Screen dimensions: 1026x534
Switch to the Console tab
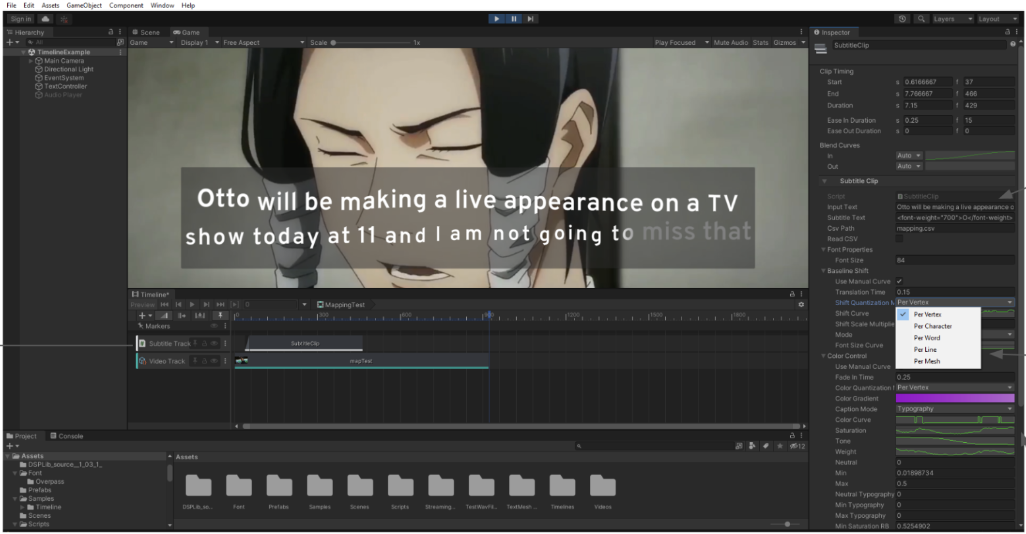pyautogui.click(x=67, y=436)
